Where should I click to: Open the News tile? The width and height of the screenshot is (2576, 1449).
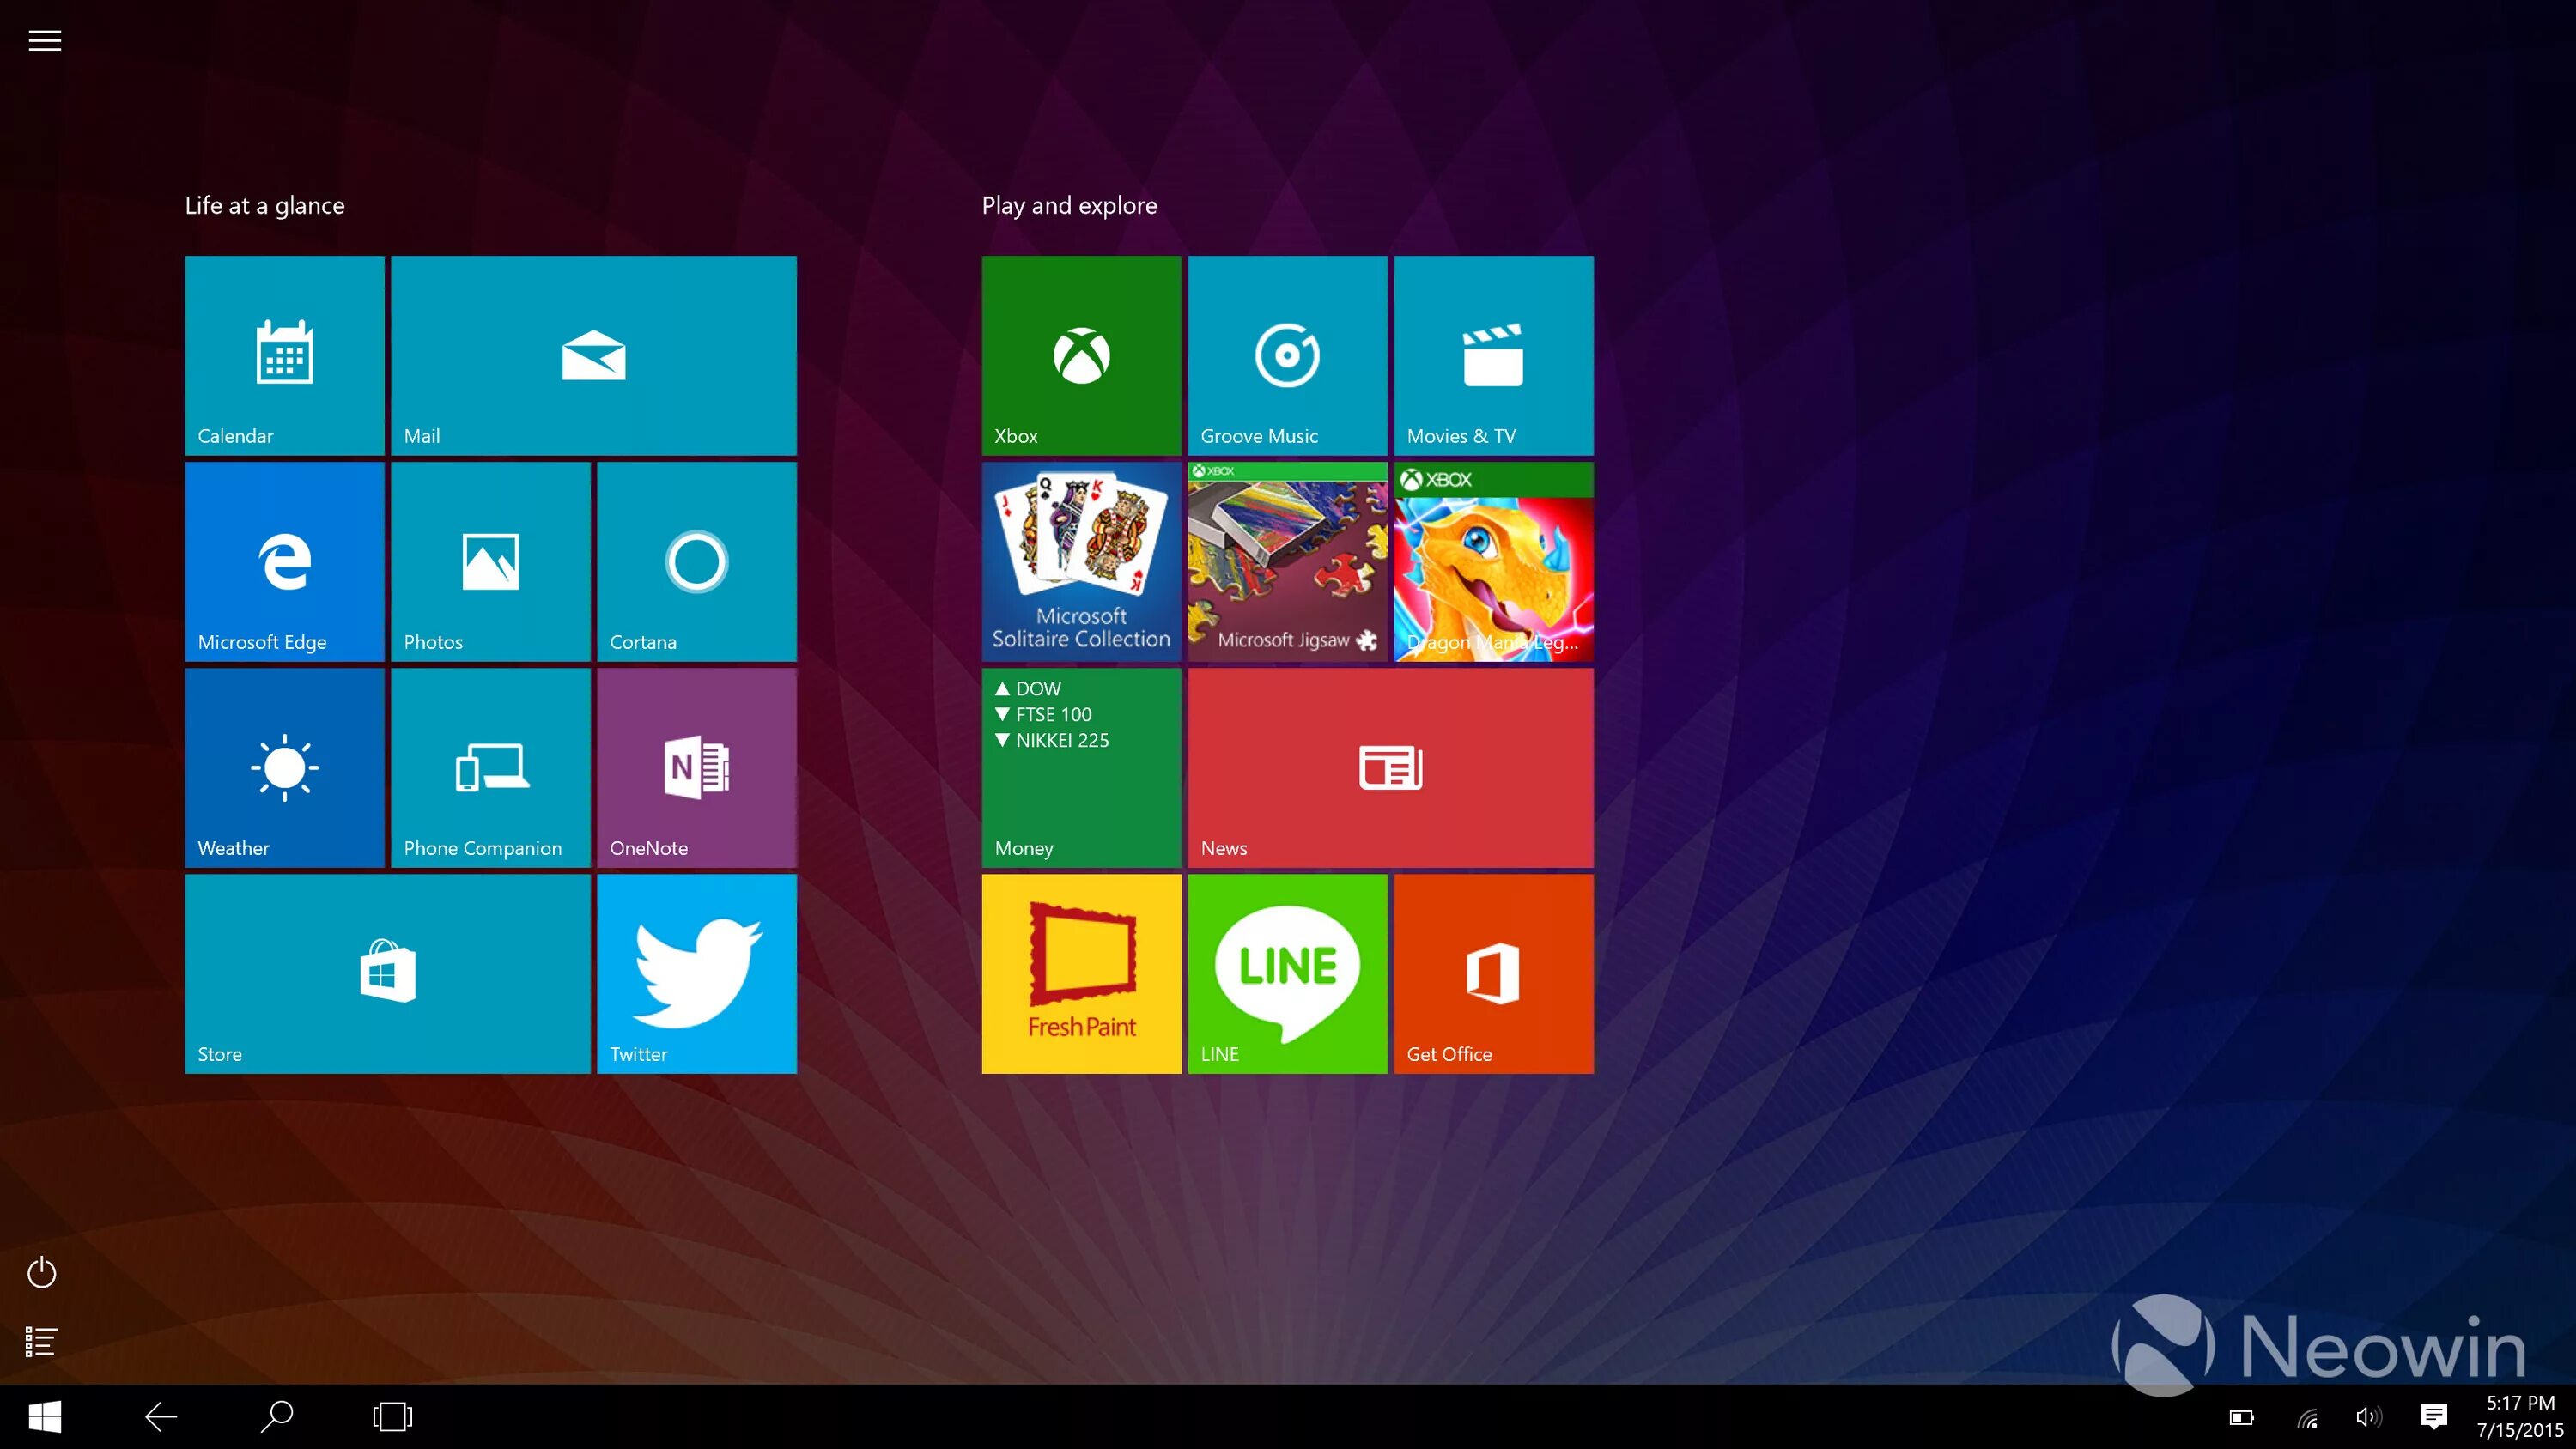(x=1390, y=767)
